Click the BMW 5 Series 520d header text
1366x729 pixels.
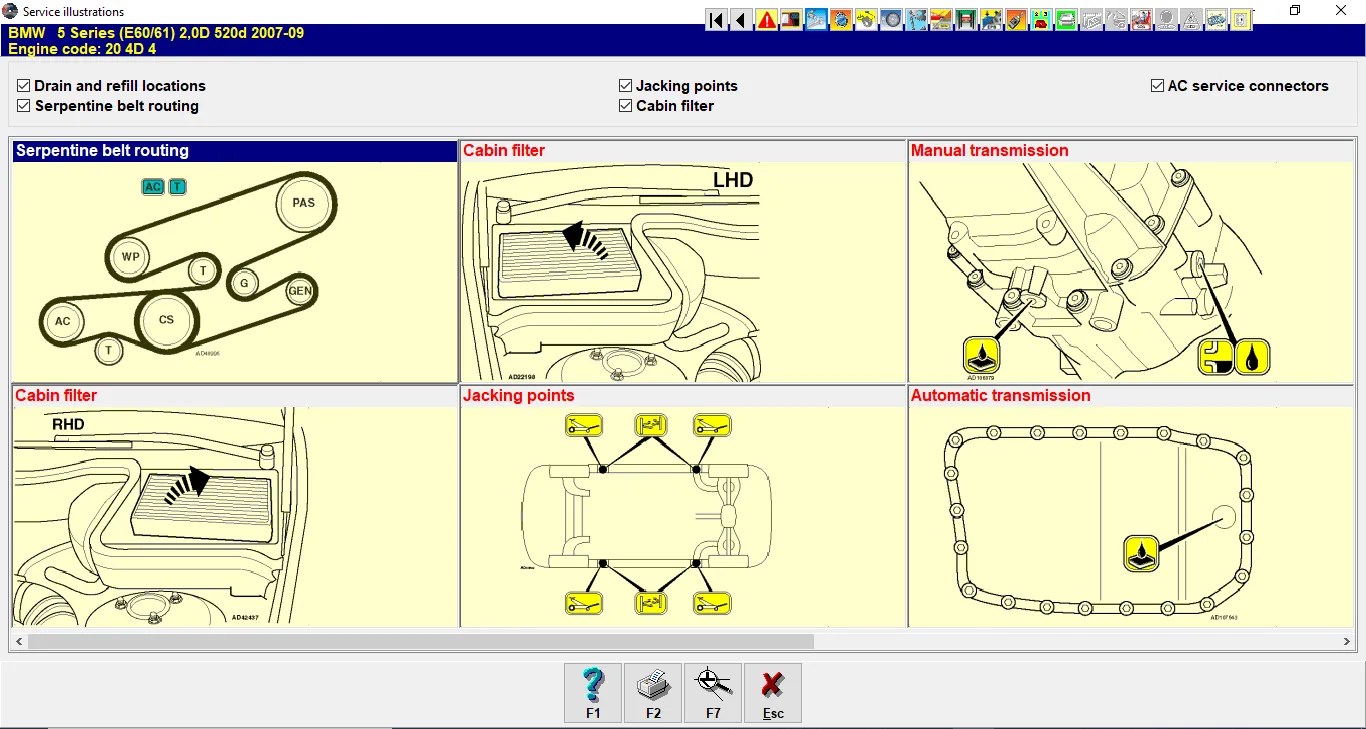[x=156, y=33]
